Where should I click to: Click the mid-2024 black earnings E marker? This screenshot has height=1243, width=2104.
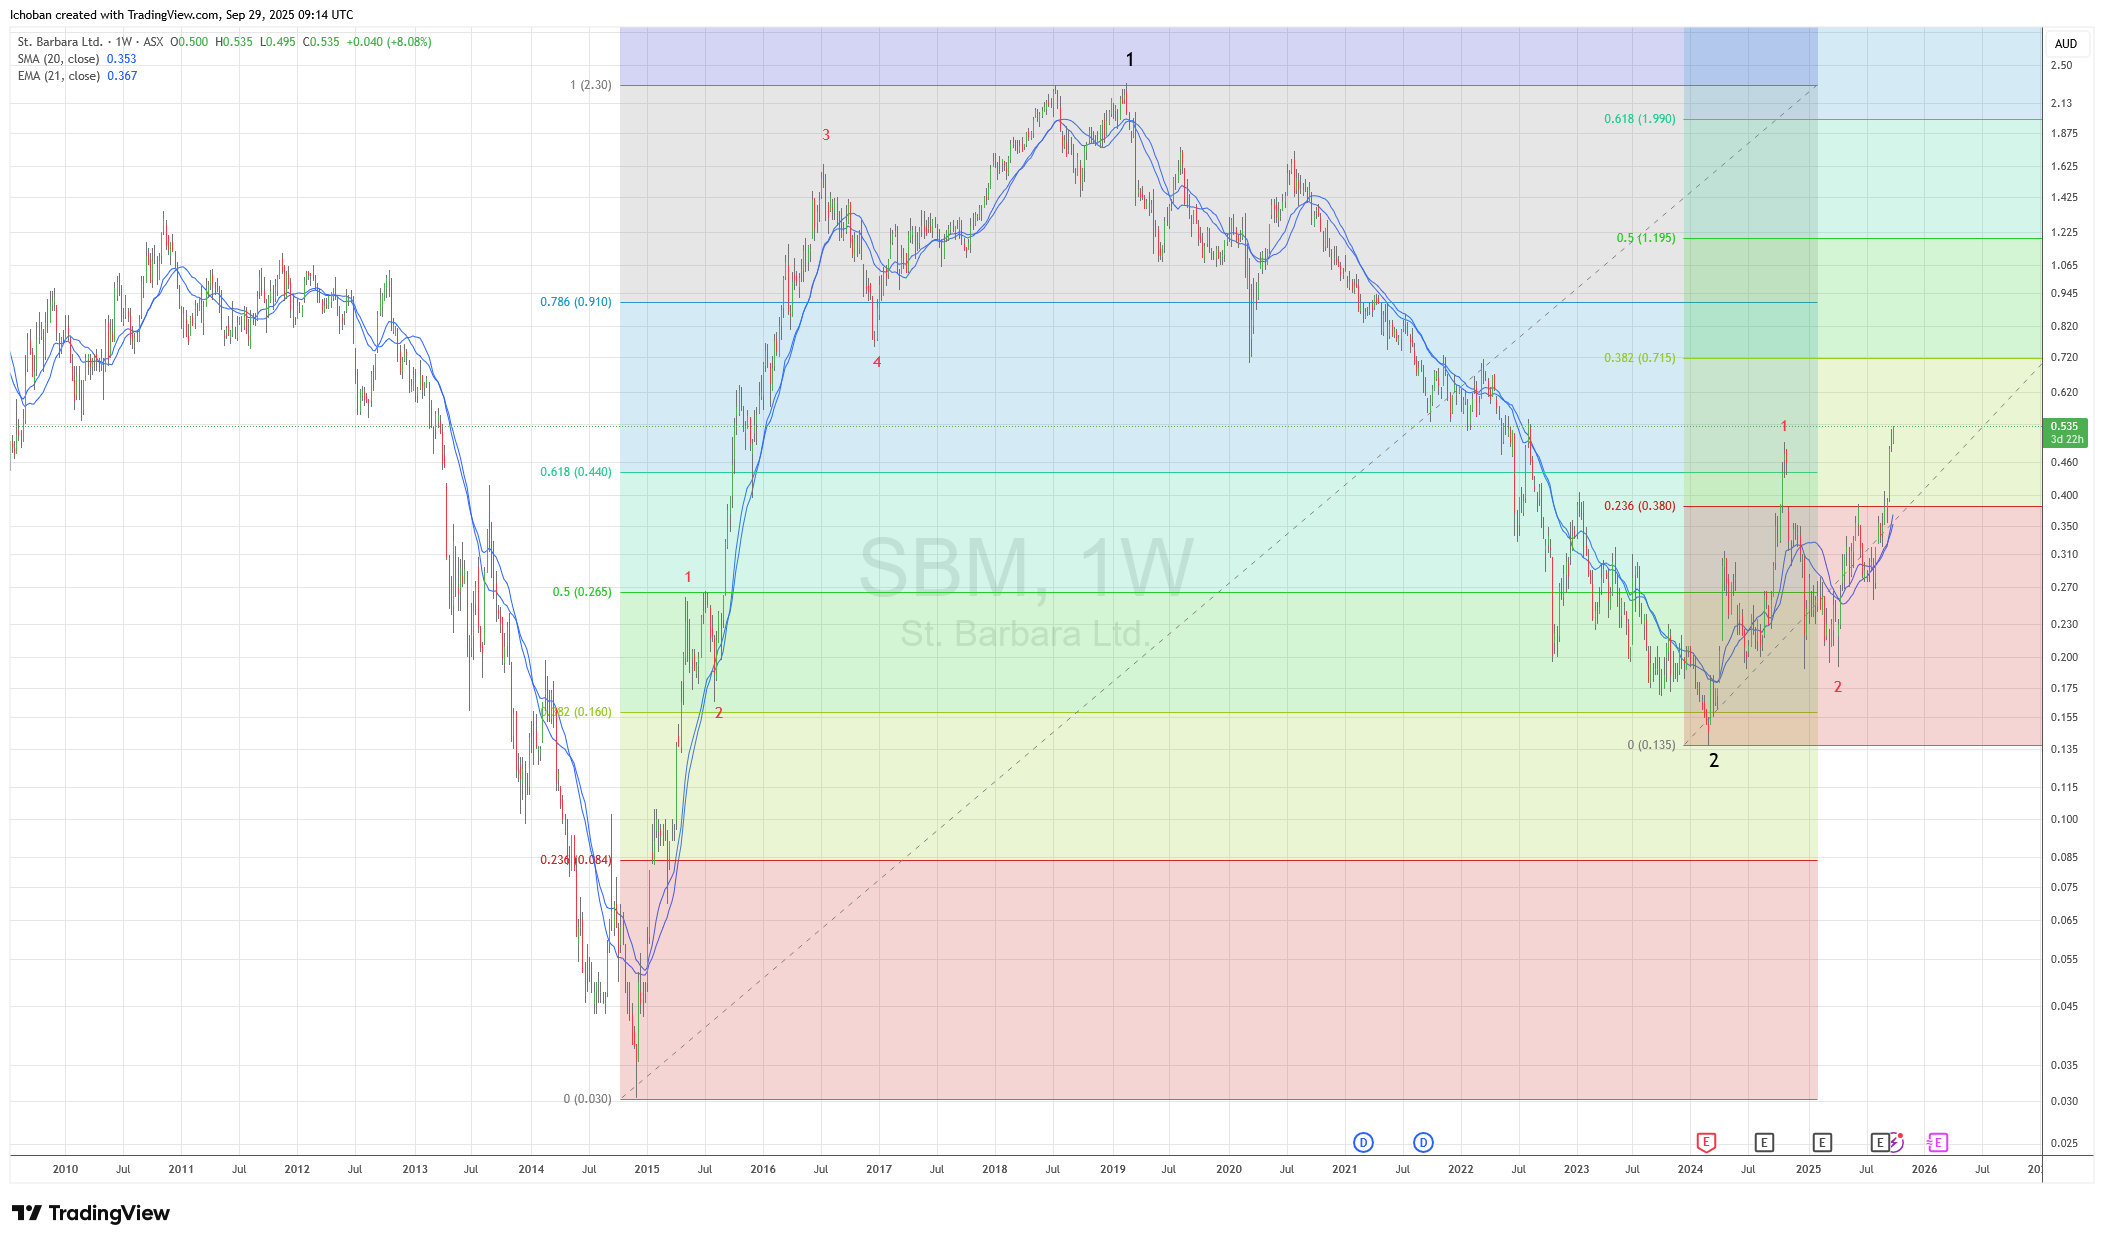[x=1764, y=1142]
